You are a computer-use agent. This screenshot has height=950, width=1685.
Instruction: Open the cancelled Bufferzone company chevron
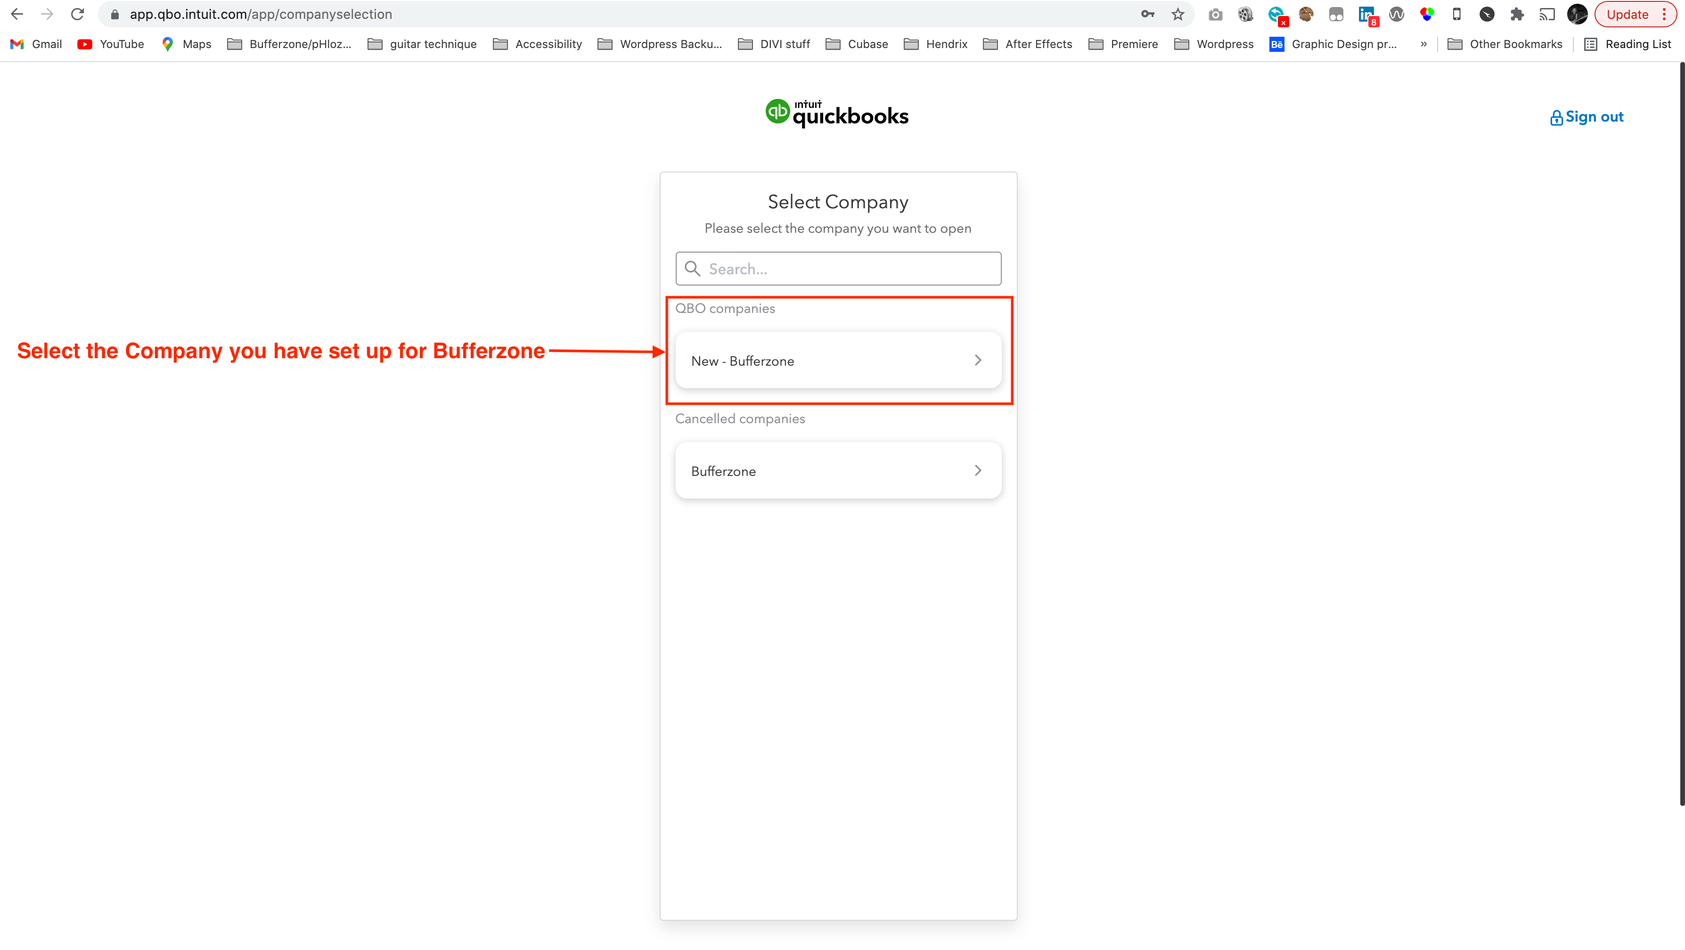pos(978,470)
